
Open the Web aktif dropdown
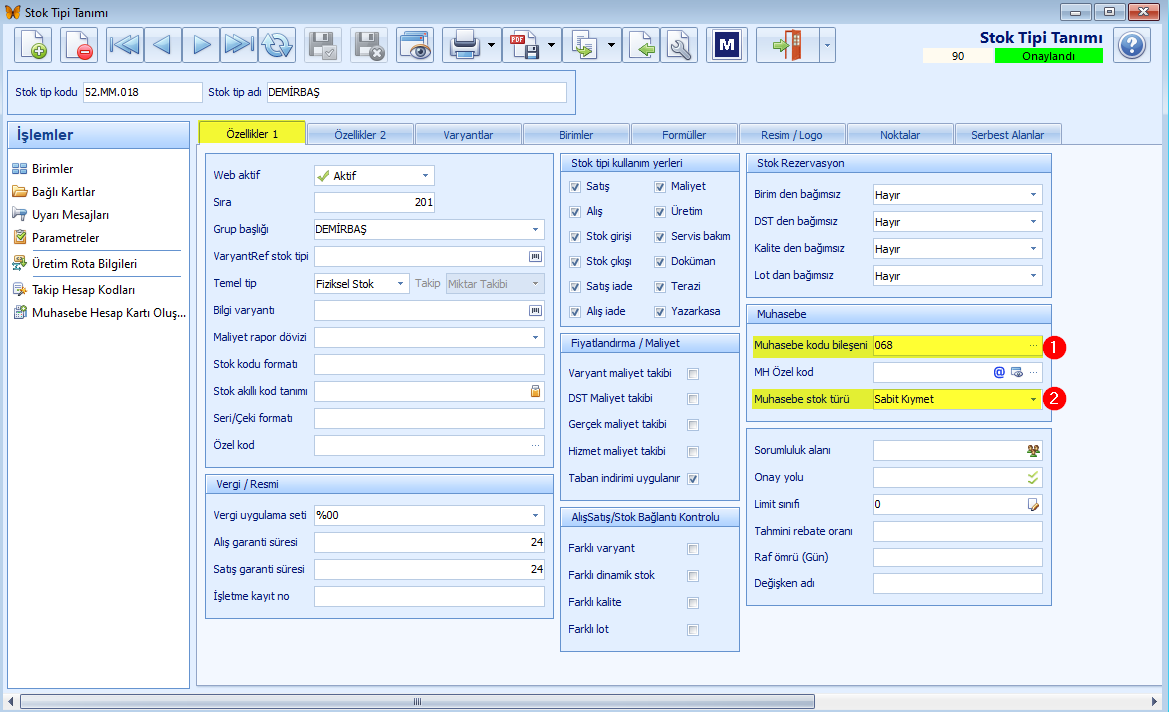tap(425, 176)
